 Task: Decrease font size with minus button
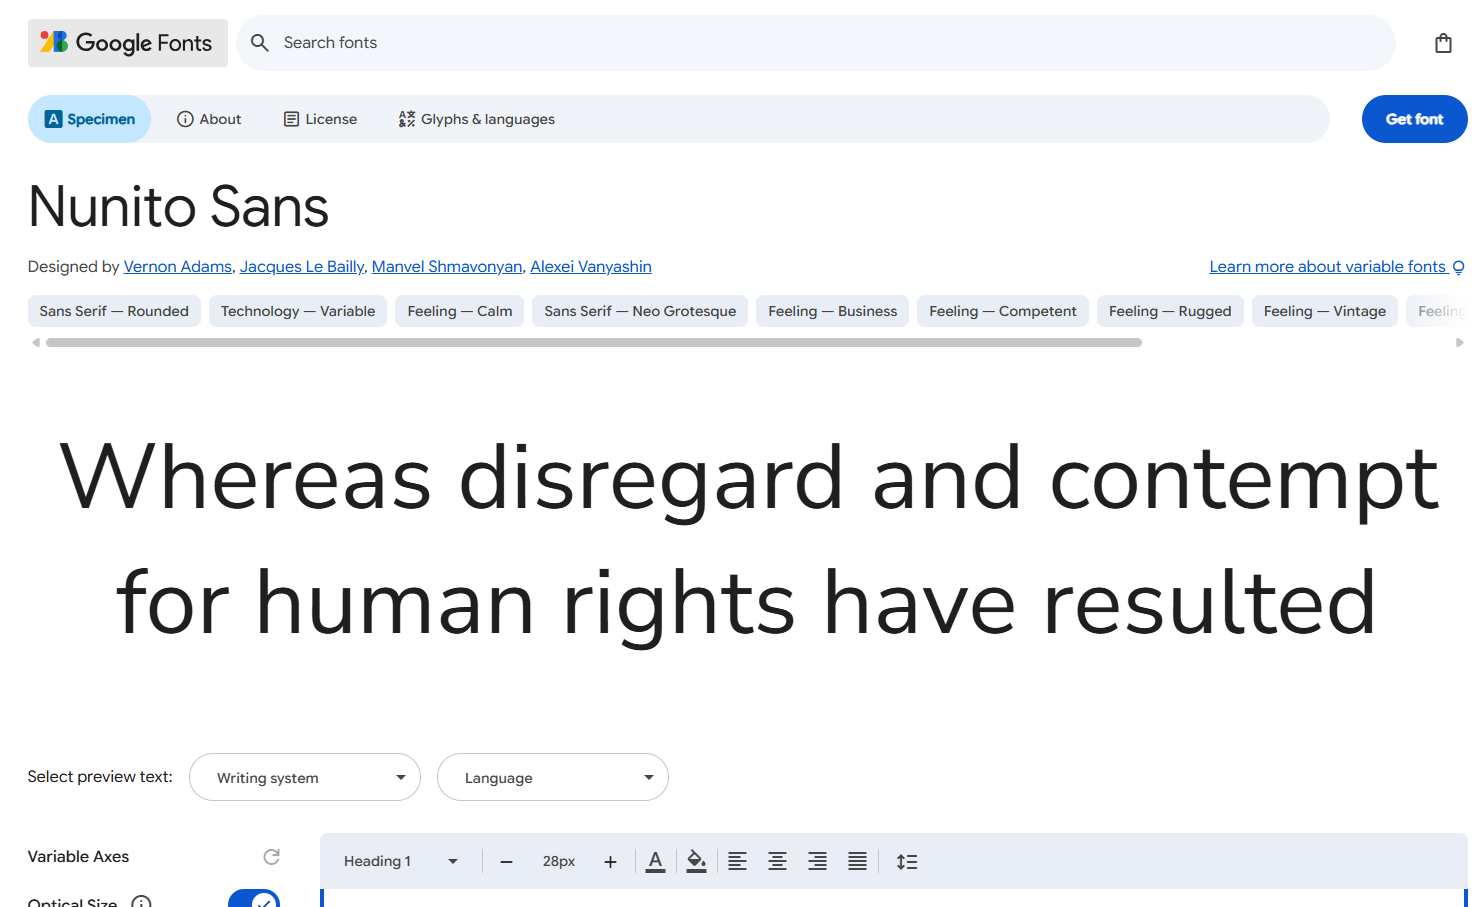pyautogui.click(x=507, y=861)
